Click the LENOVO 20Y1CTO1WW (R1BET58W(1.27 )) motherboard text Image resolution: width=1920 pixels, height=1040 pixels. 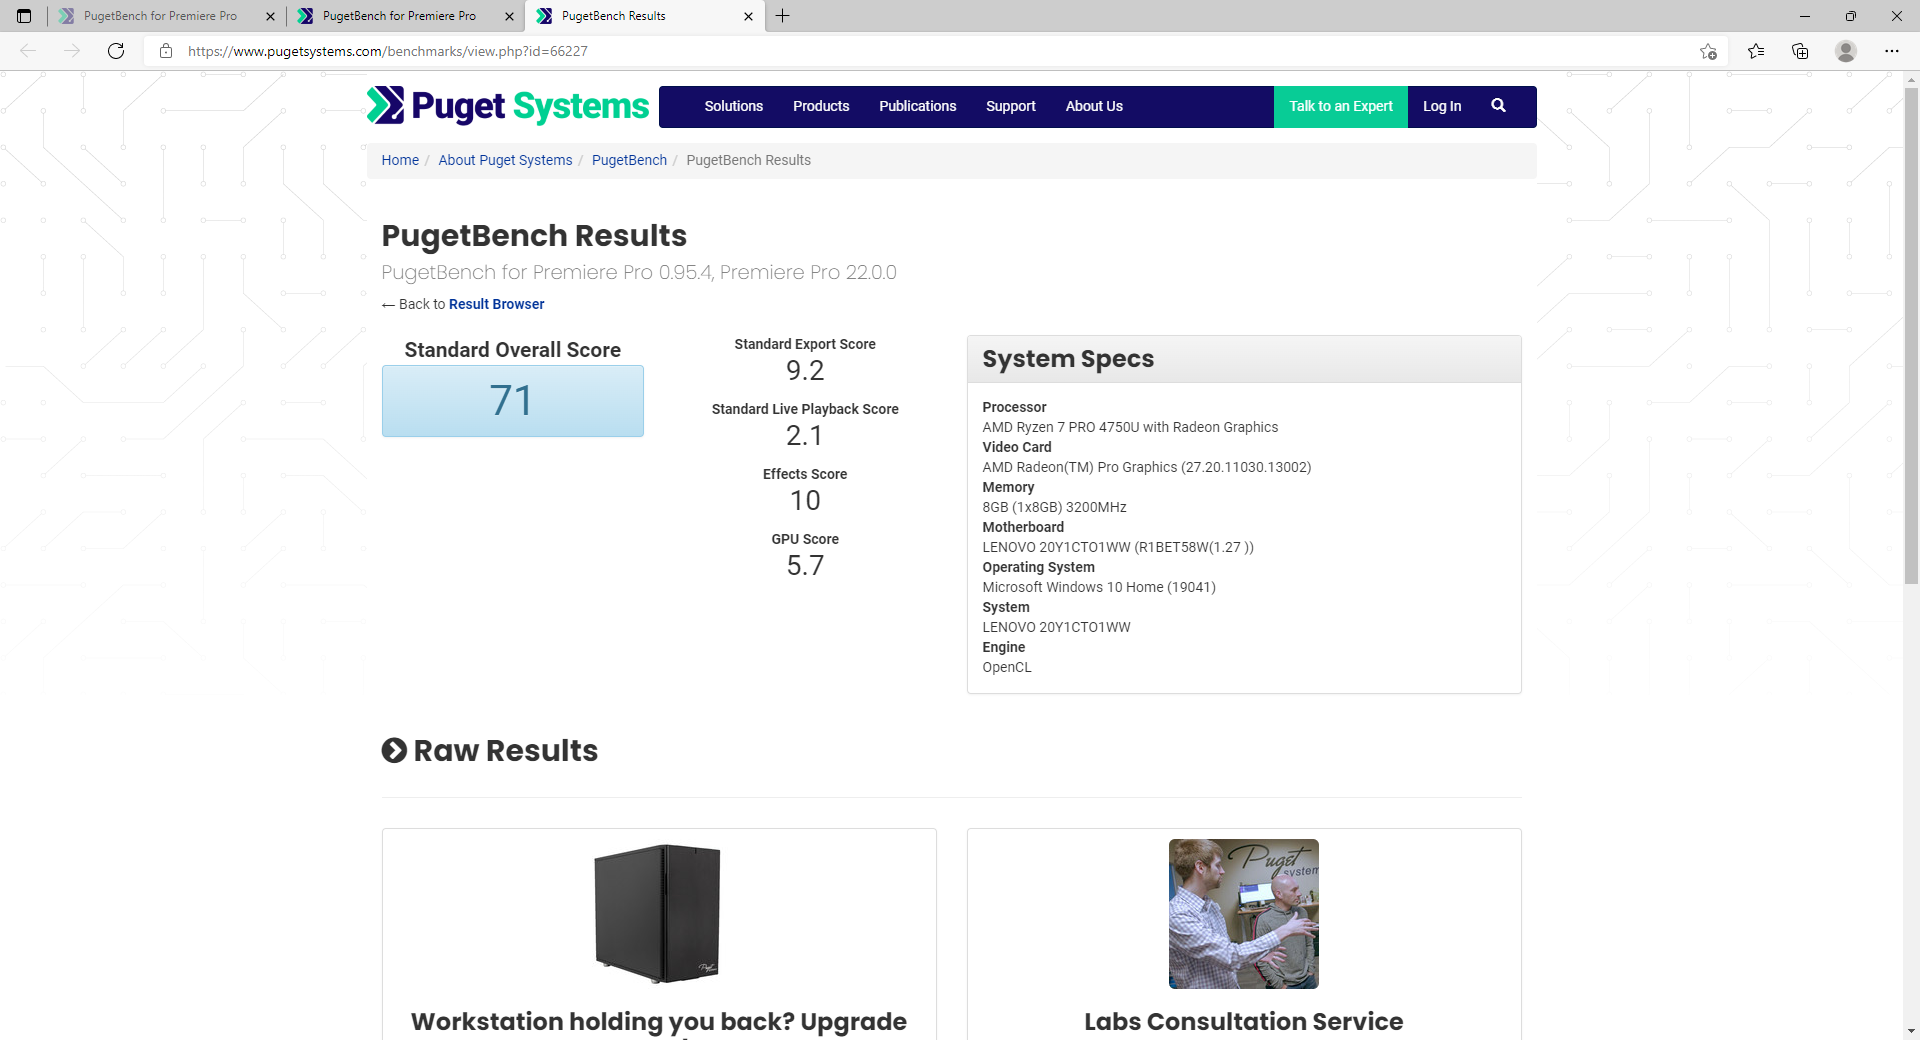pyautogui.click(x=1117, y=547)
